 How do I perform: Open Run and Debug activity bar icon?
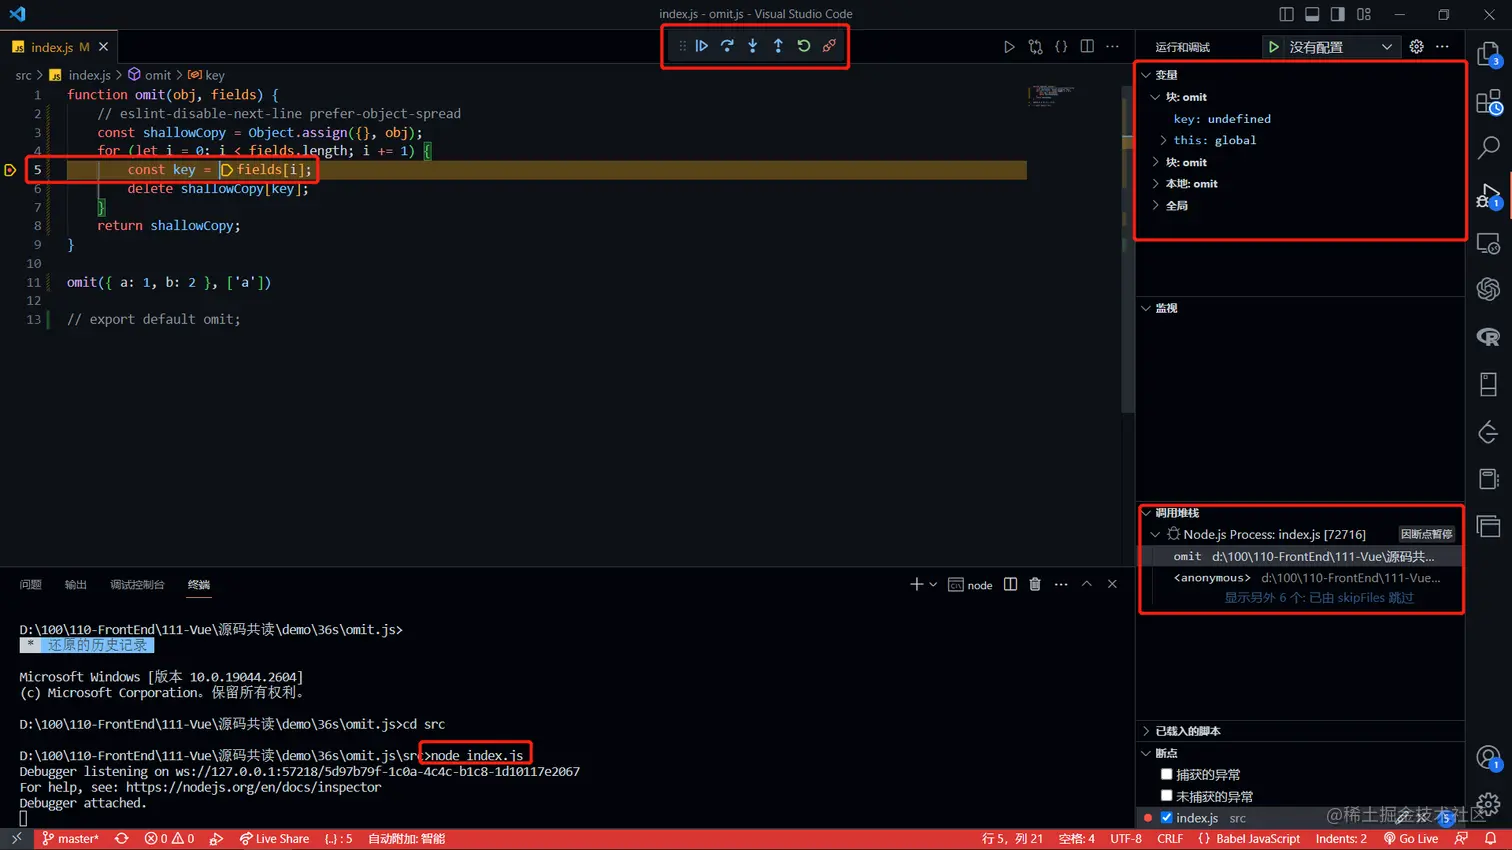pos(1489,196)
